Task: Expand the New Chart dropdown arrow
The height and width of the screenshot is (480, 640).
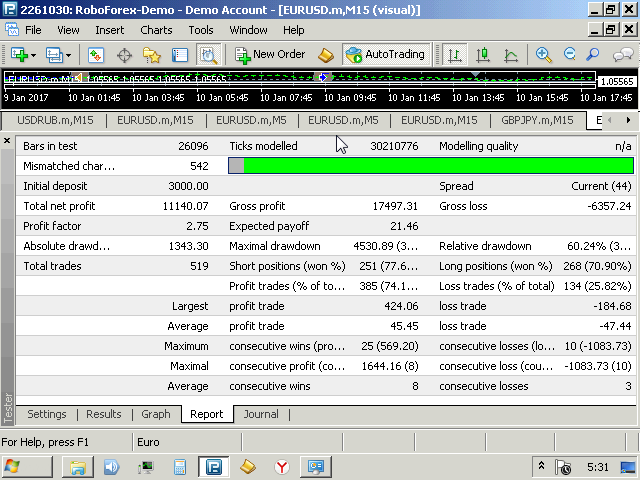Action: click(x=33, y=55)
